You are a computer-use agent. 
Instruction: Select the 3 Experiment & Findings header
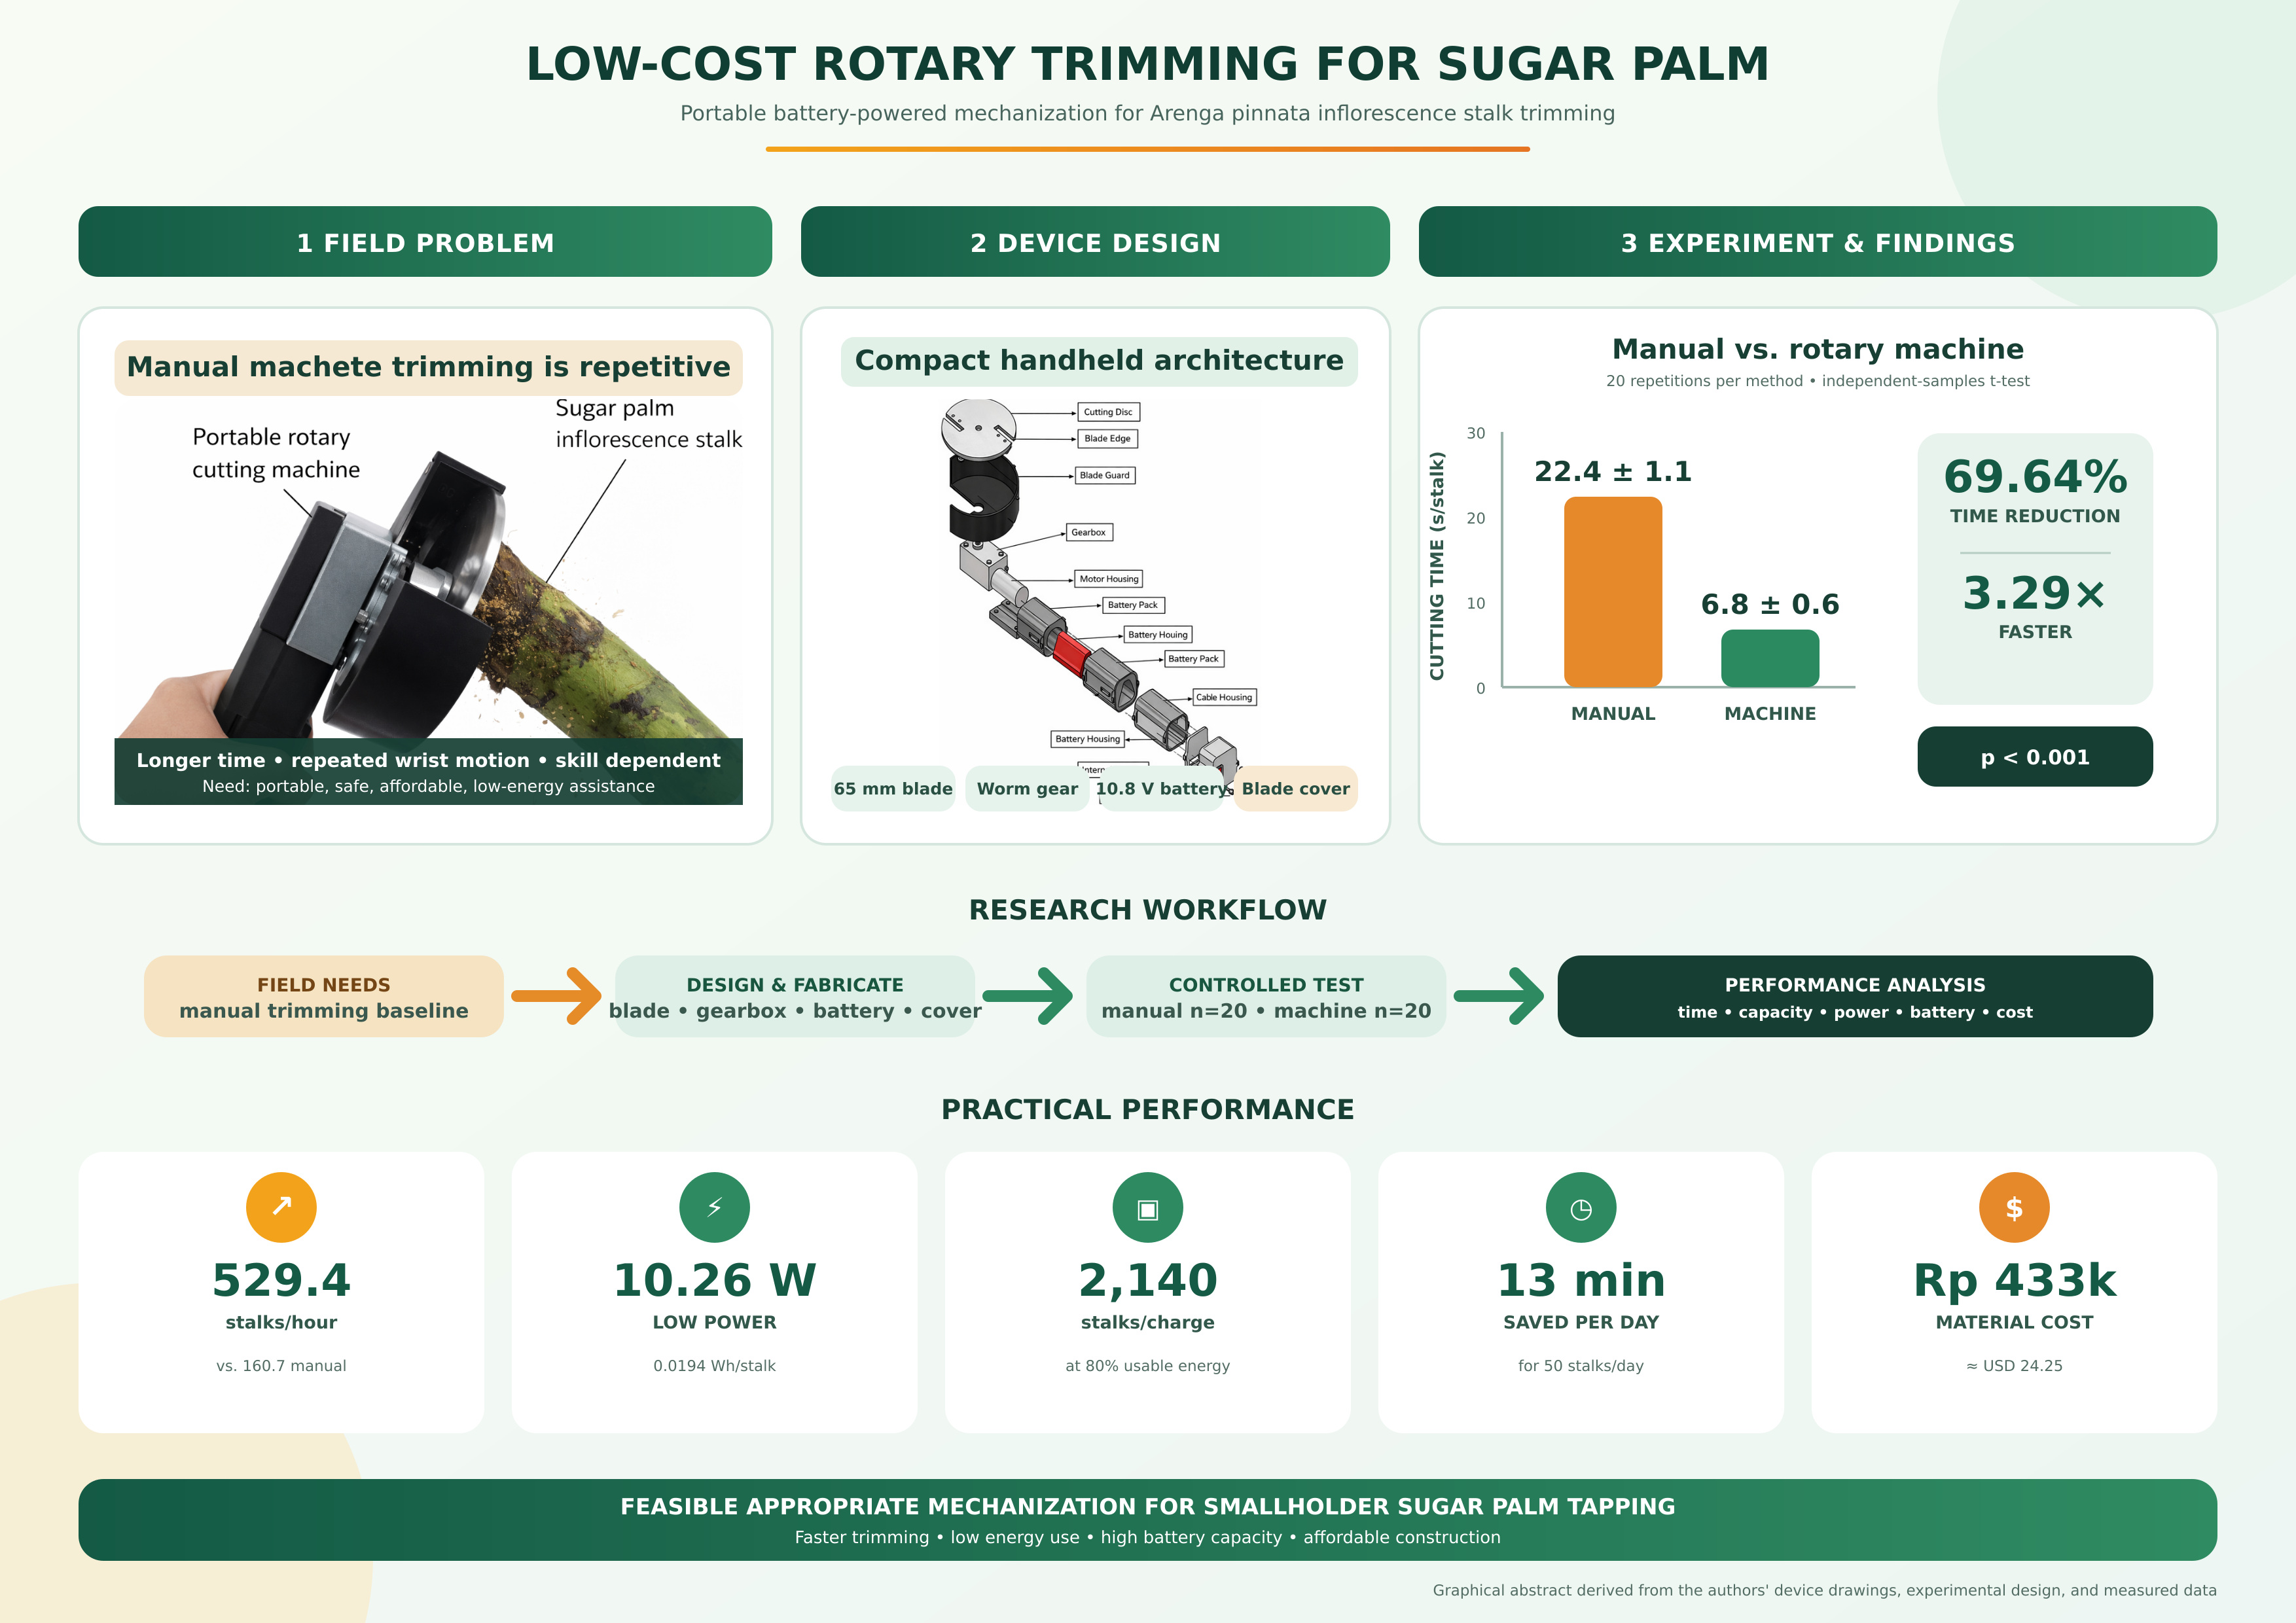click(x=1817, y=242)
